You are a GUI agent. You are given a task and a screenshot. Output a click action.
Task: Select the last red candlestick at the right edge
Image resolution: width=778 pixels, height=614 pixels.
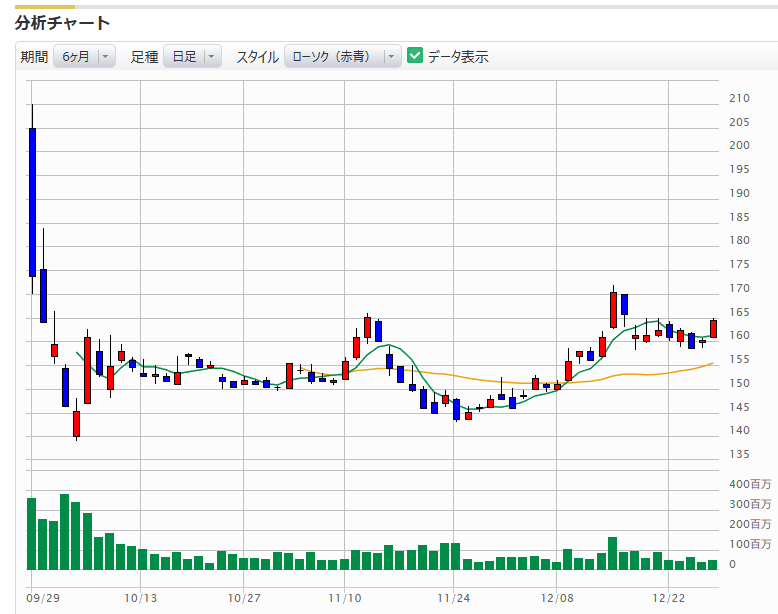click(x=713, y=328)
